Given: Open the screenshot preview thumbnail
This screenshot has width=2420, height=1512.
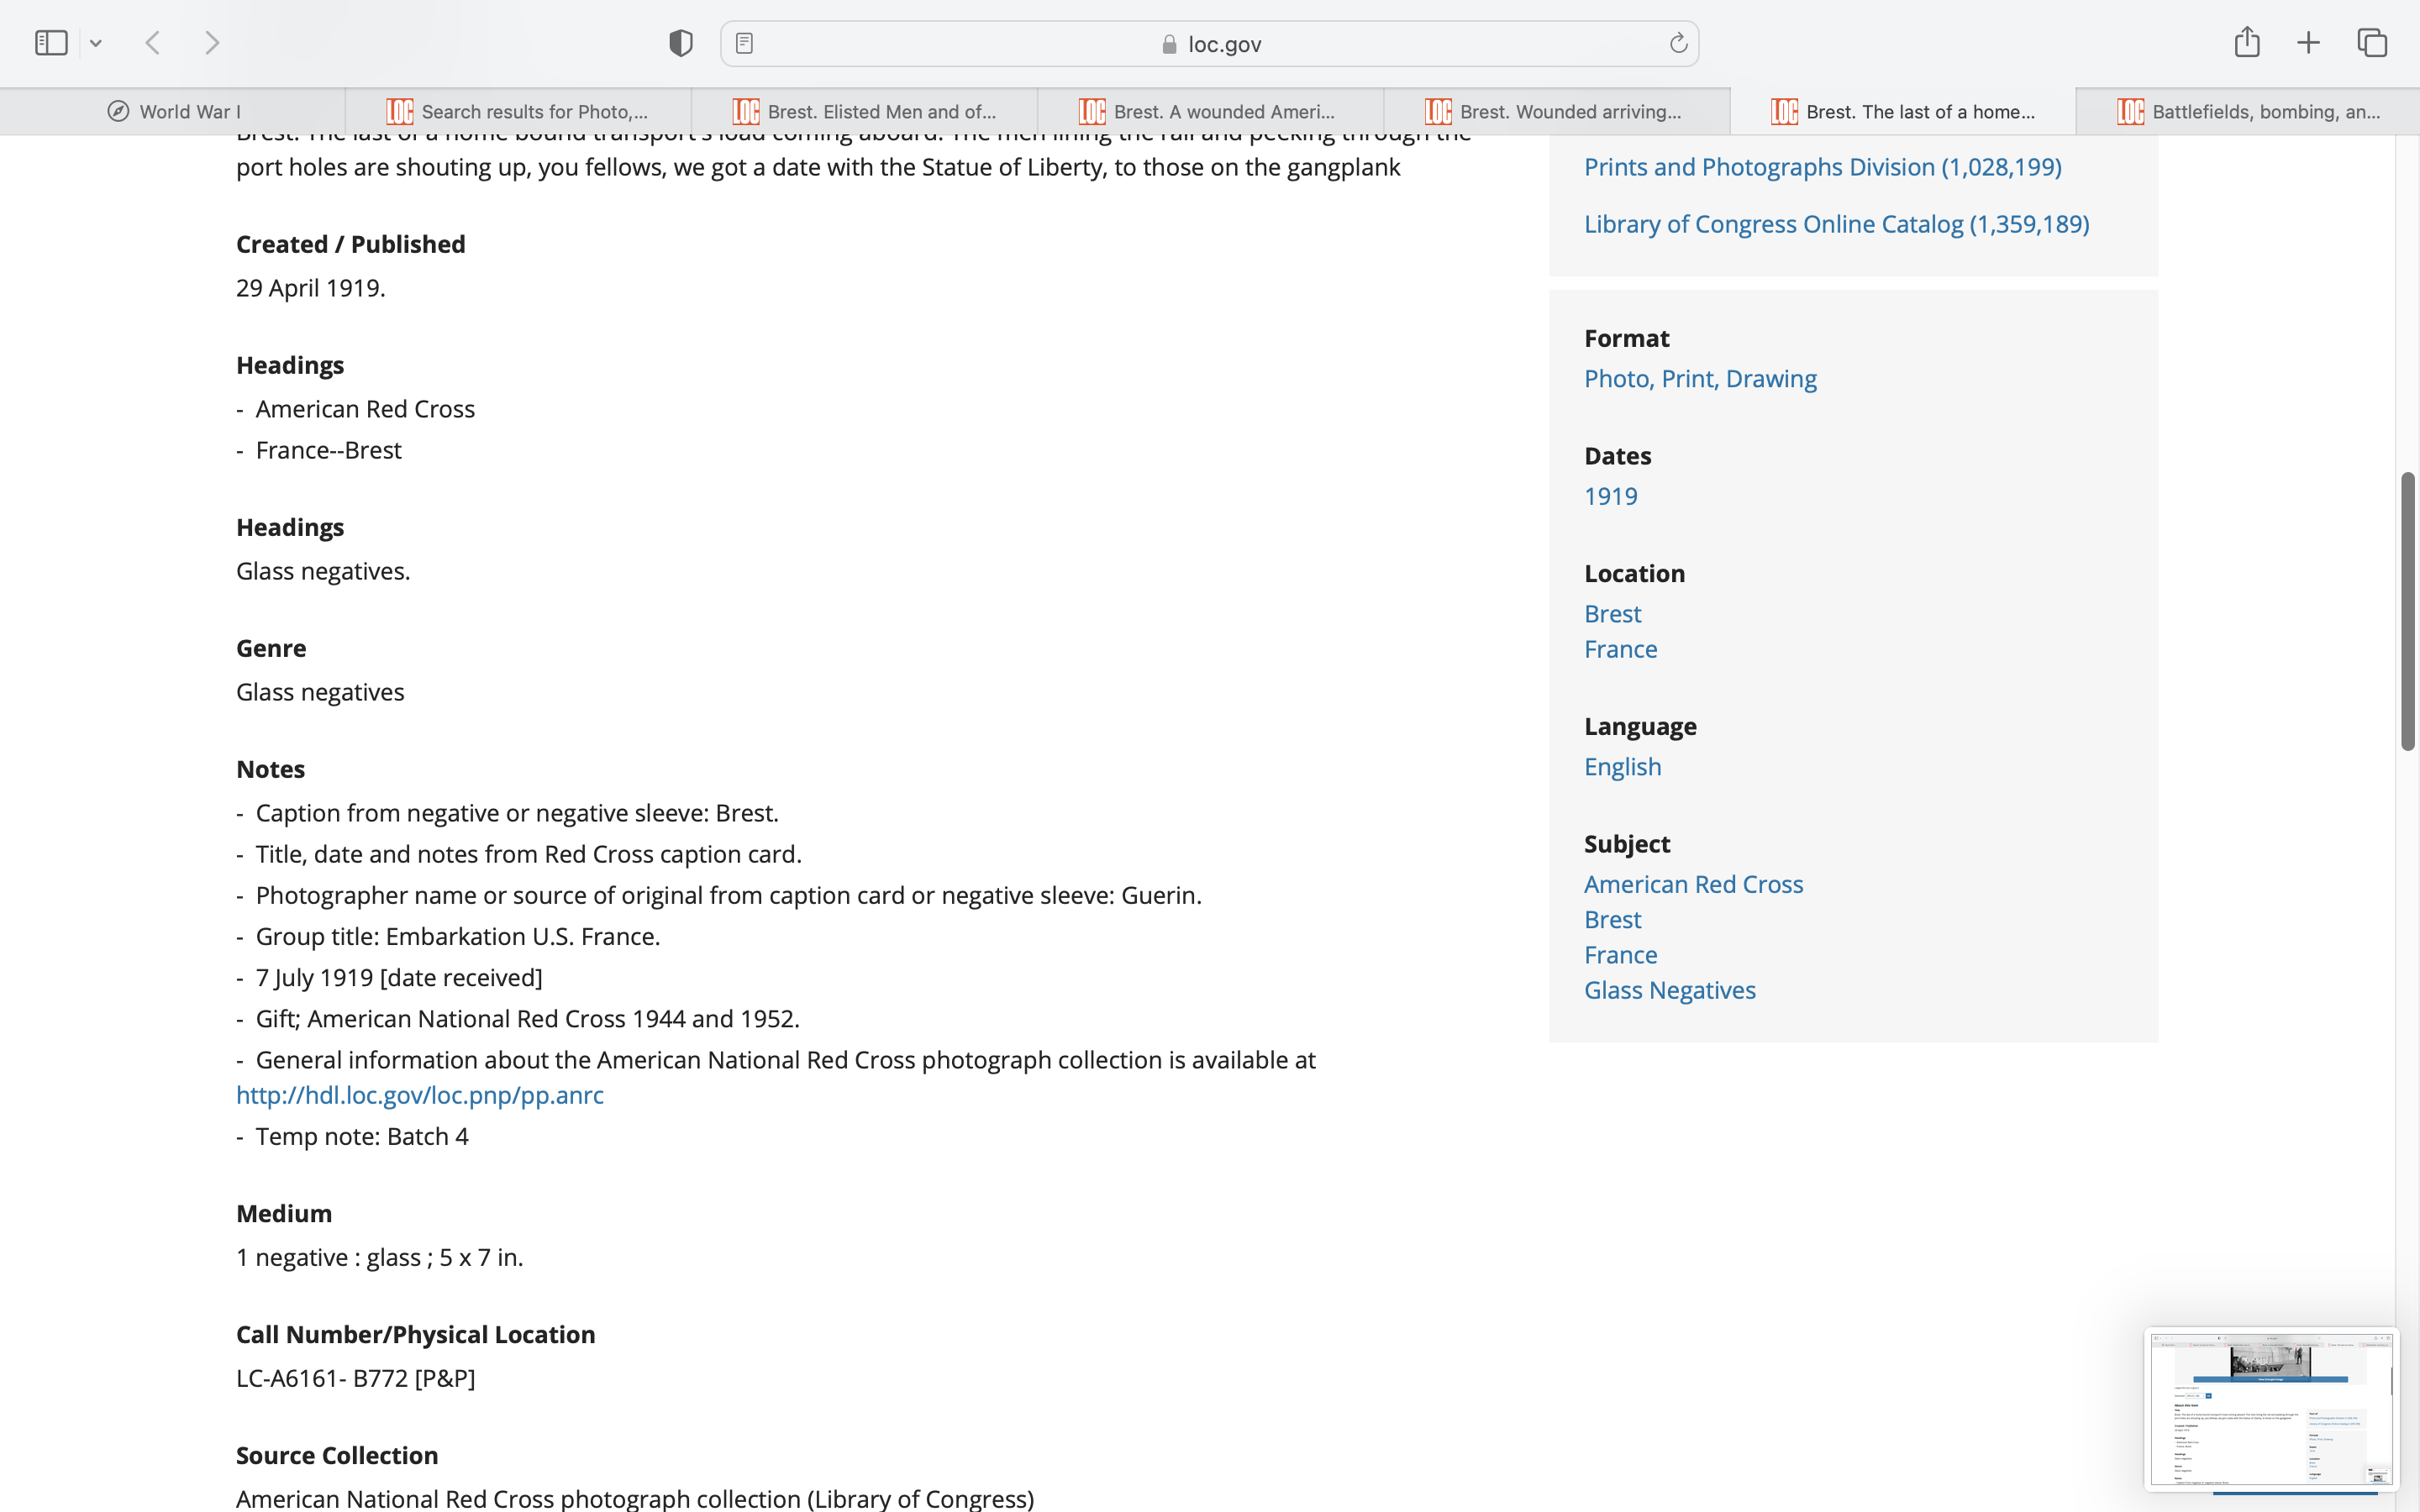Looking at the screenshot, I should (x=2270, y=1408).
